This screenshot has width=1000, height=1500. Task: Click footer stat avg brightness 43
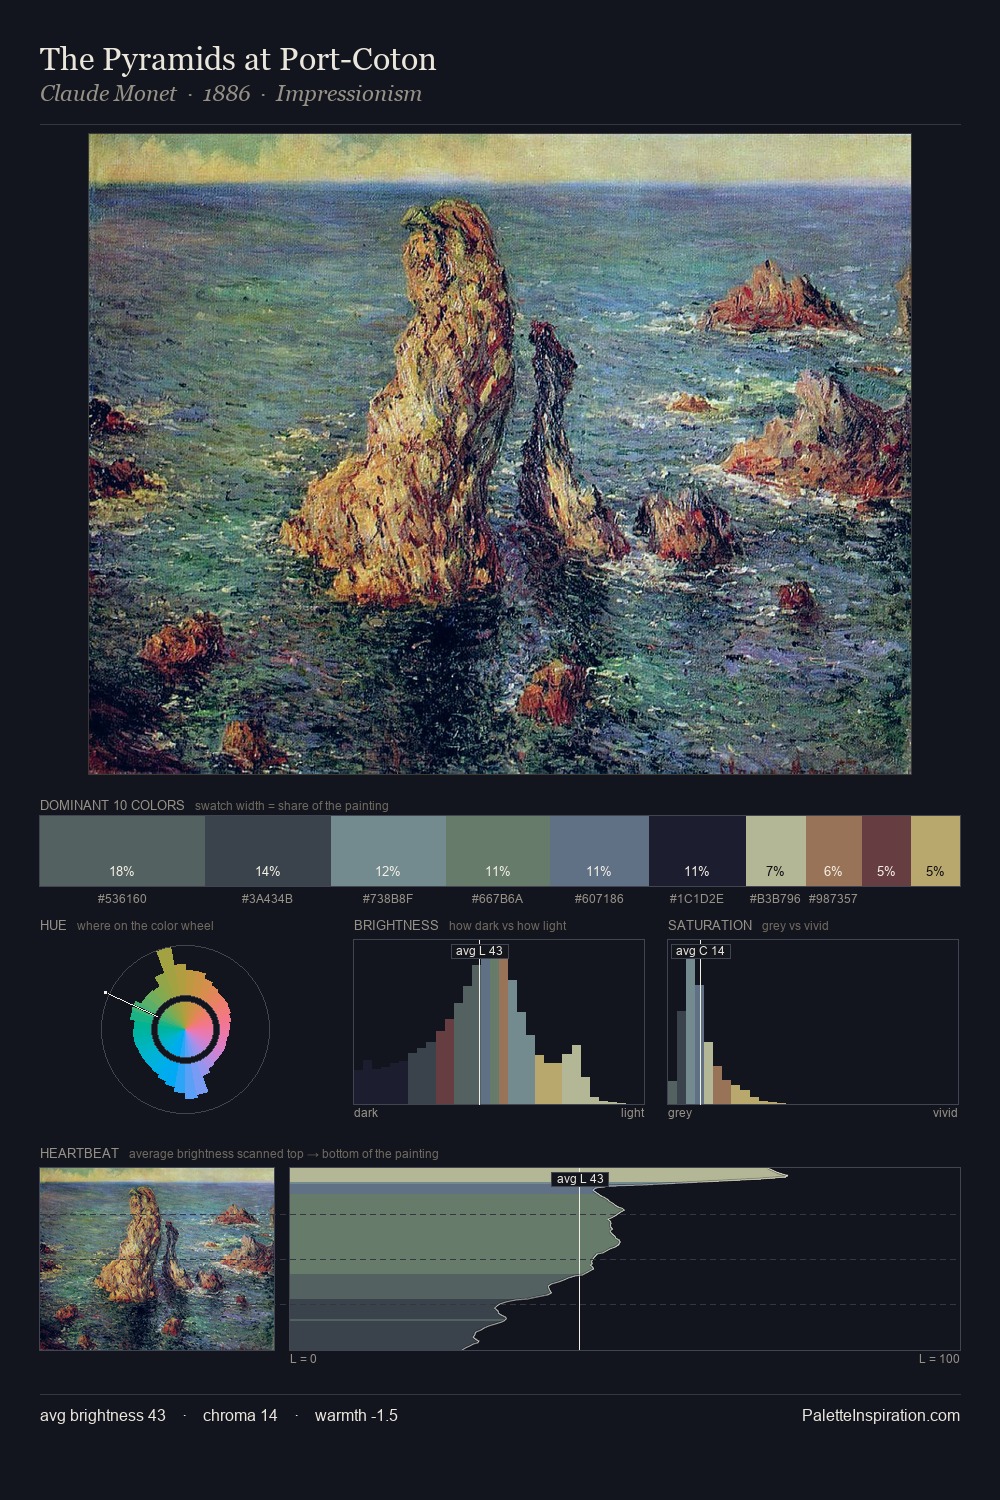pyautogui.click(x=103, y=1416)
